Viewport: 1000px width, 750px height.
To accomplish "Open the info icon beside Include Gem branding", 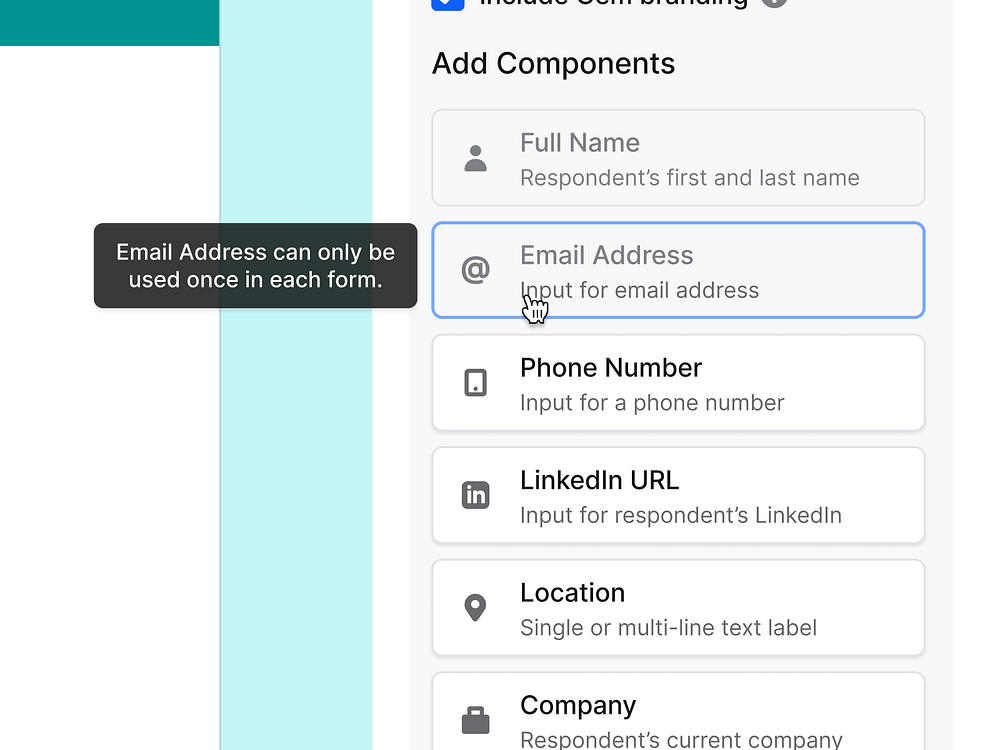I will pyautogui.click(x=774, y=3).
